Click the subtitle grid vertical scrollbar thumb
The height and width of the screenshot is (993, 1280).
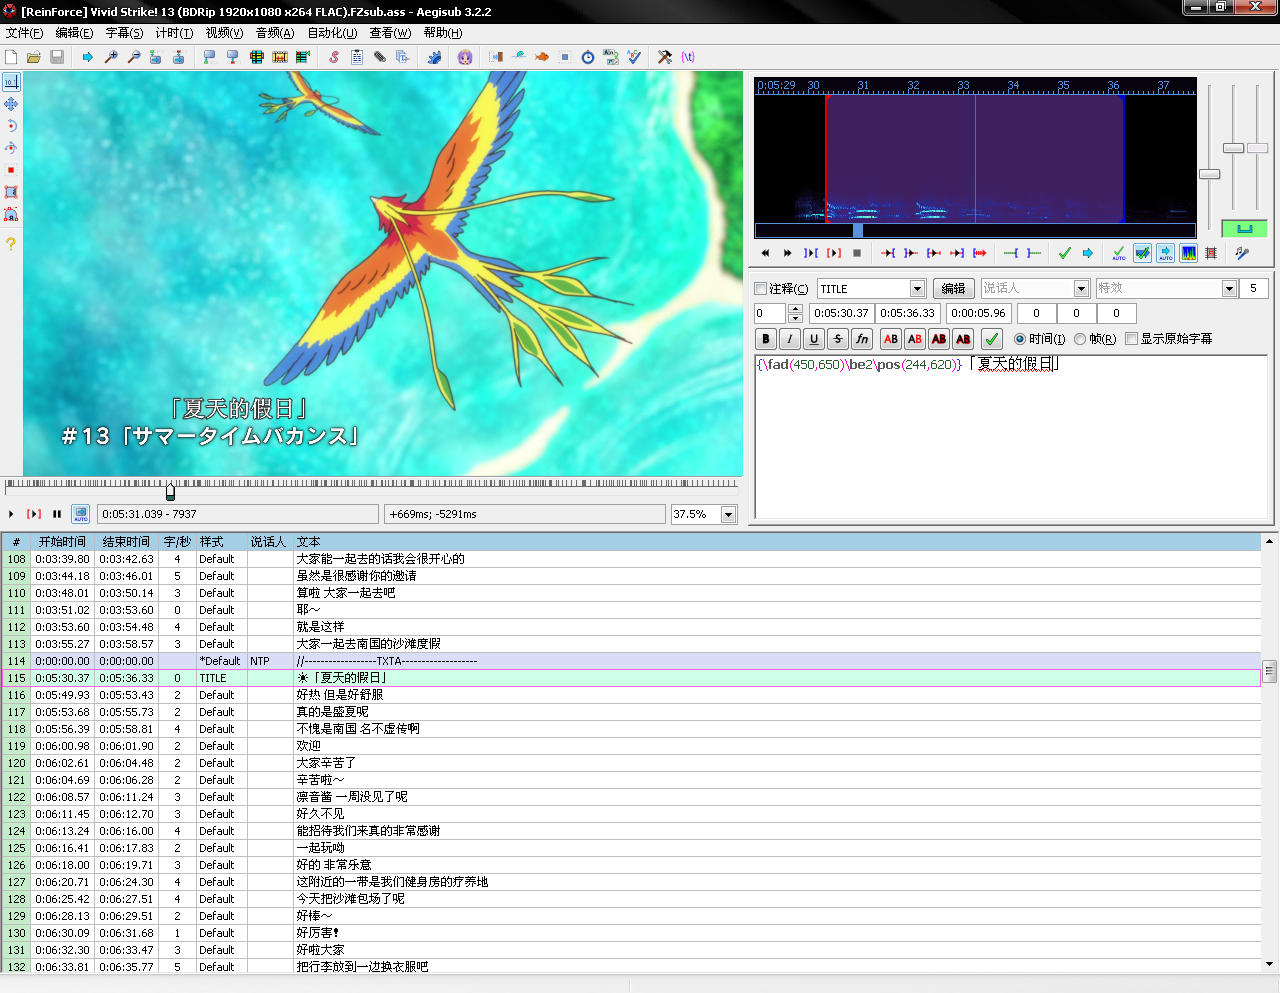(x=1270, y=671)
